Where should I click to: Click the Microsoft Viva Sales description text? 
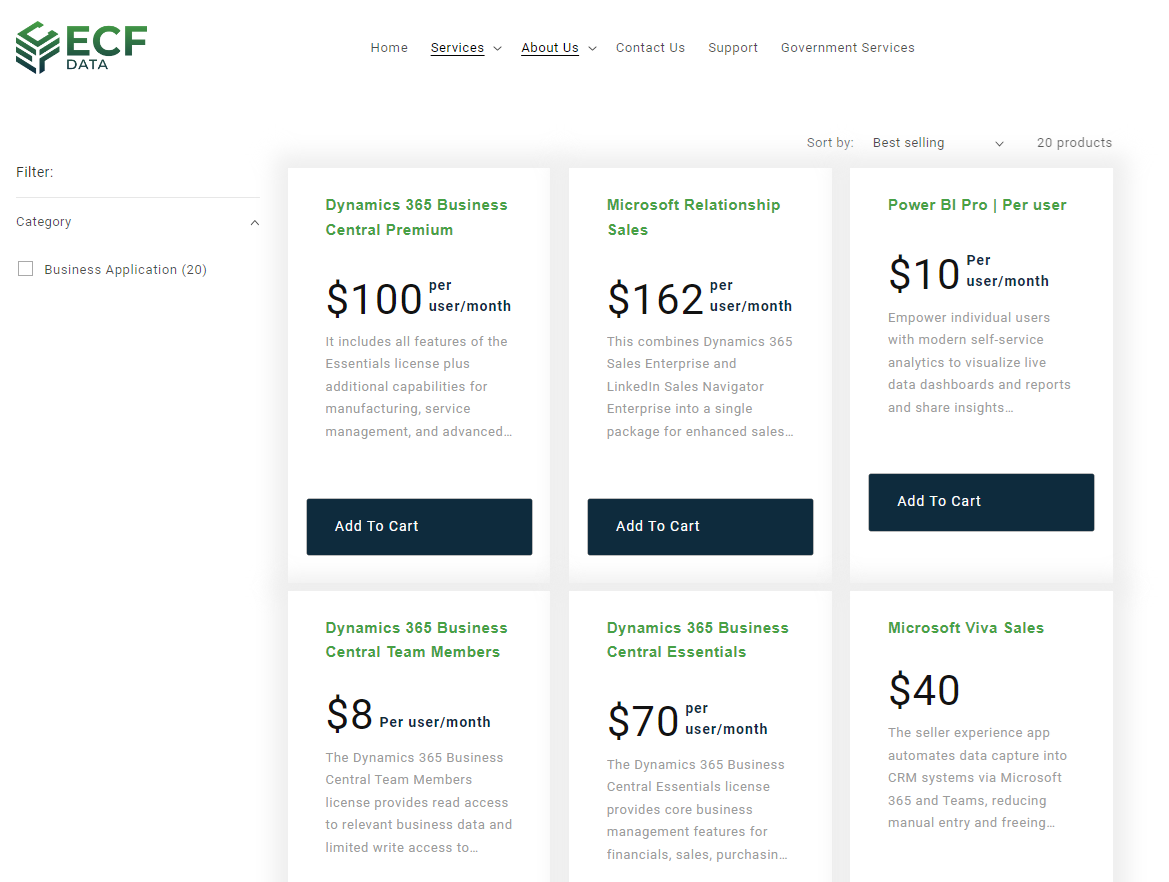(977, 778)
